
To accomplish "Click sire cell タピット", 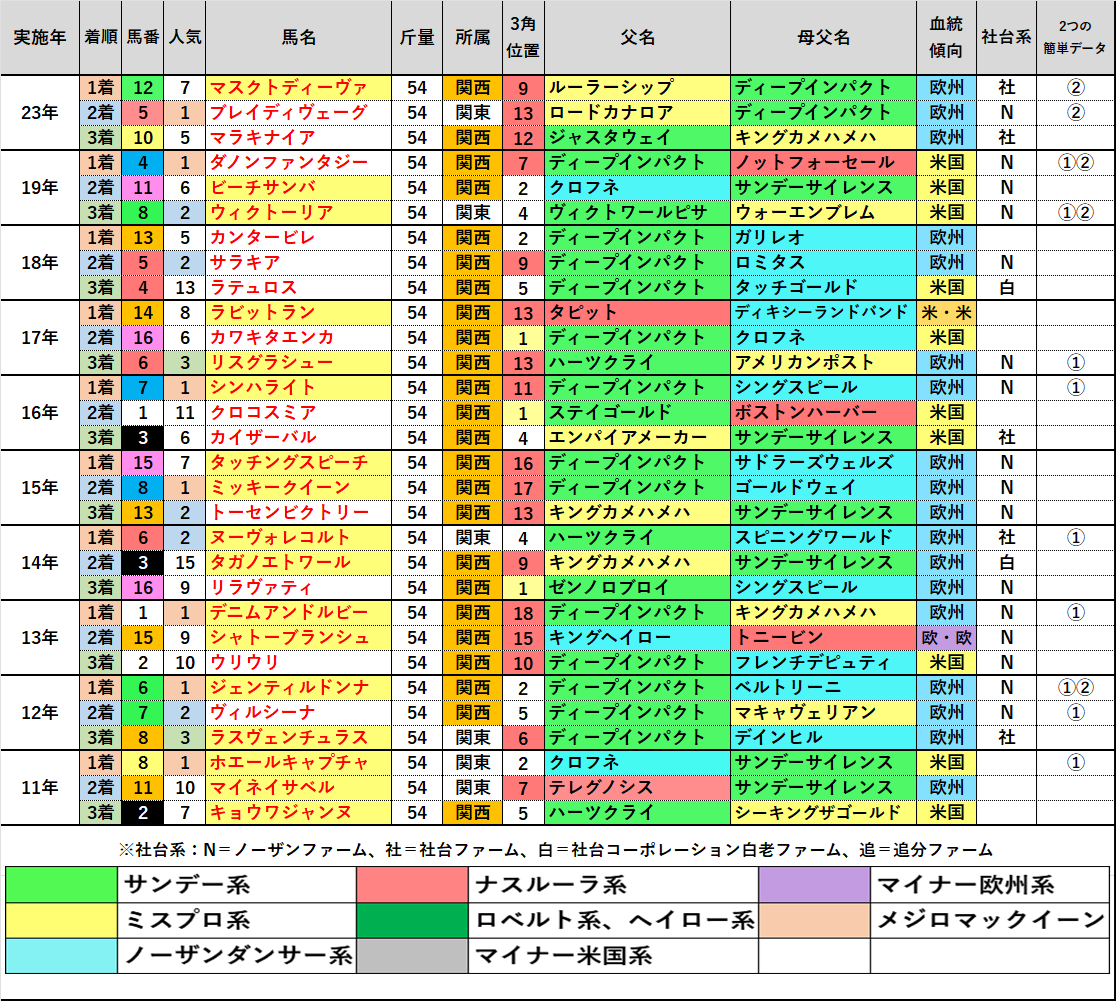I will click(637, 313).
